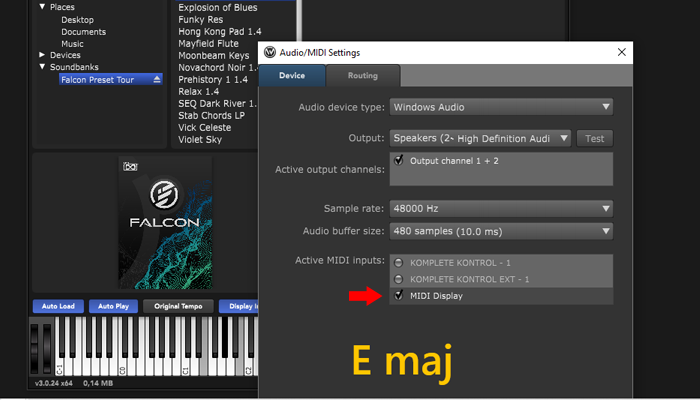Select the Mayfield Flute preset

[x=208, y=44]
